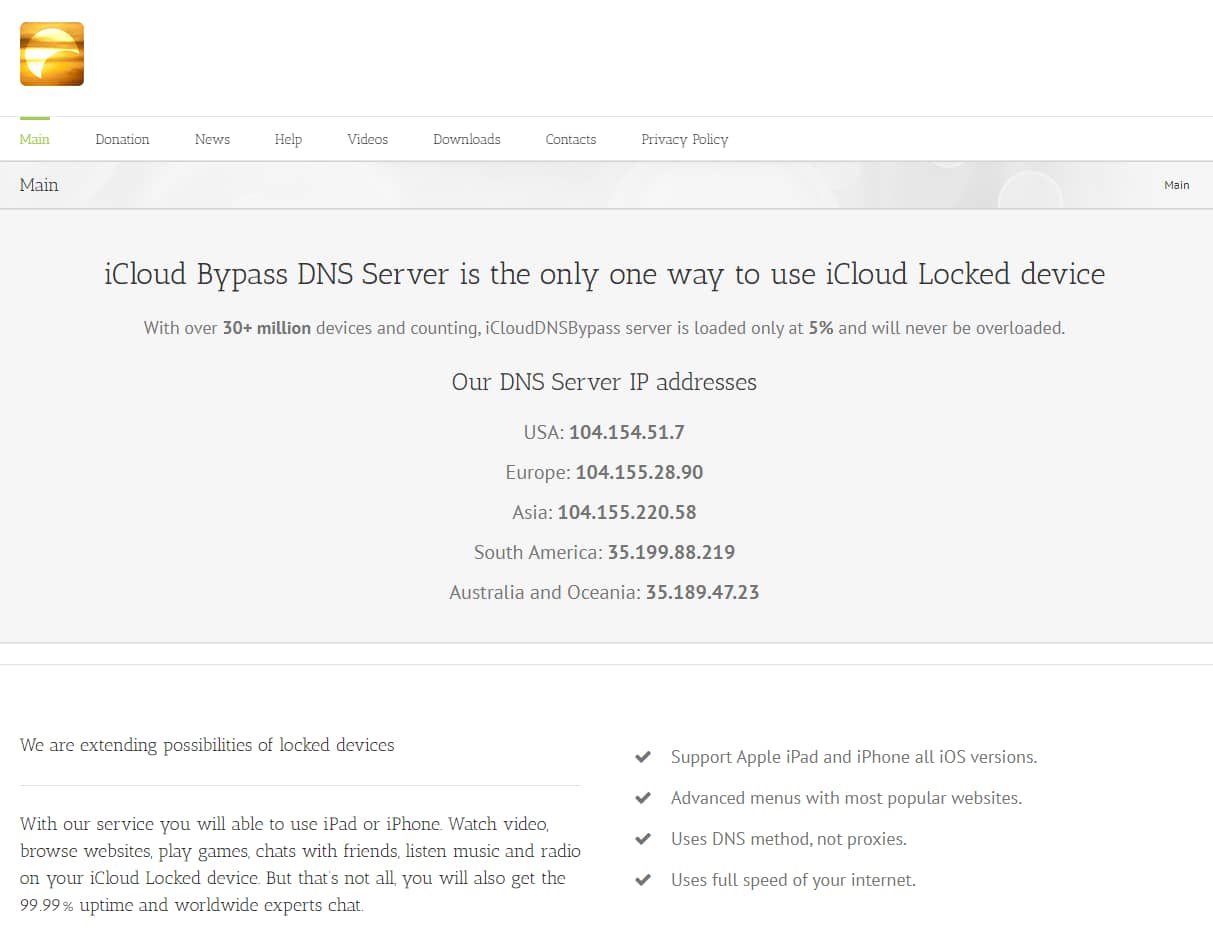Screen dimensions: 1213x937
Task: Select South America IP 35.199.88.219
Action: click(671, 552)
